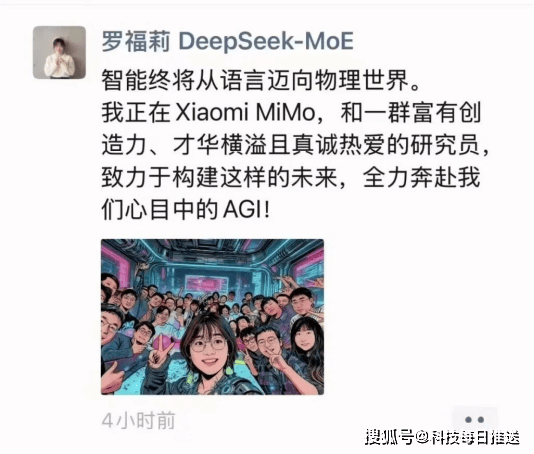Click the line starting with 致力于构建这样的未来
The width and height of the screenshot is (534, 454).
pyautogui.click(x=291, y=177)
